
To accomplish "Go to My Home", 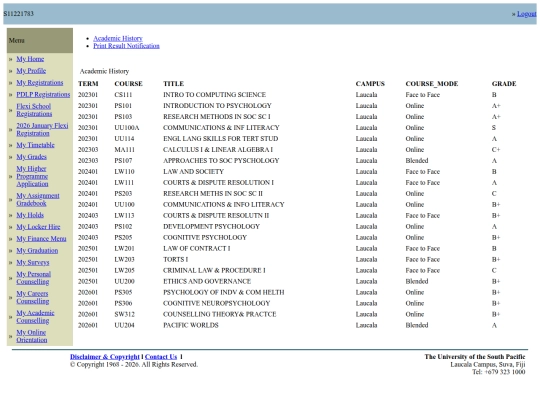I will [30, 59].
